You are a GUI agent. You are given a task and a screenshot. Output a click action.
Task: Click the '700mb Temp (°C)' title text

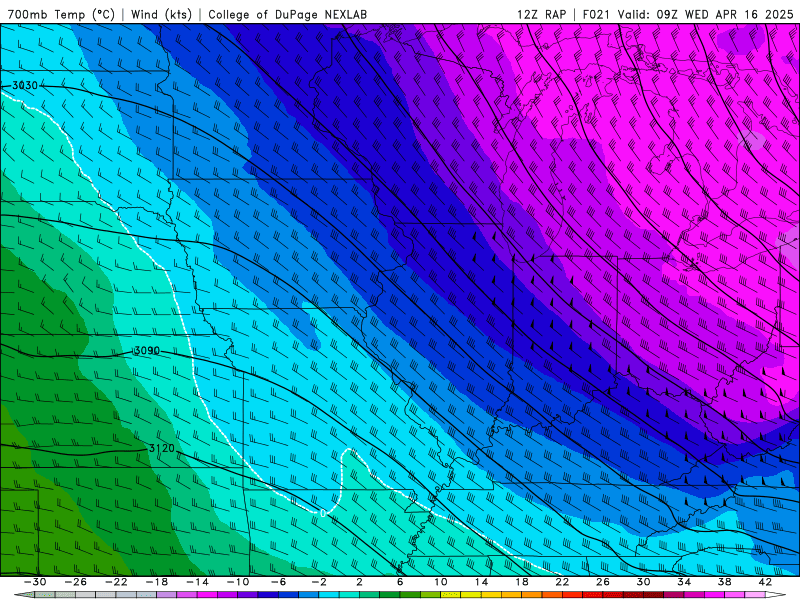coord(61,14)
